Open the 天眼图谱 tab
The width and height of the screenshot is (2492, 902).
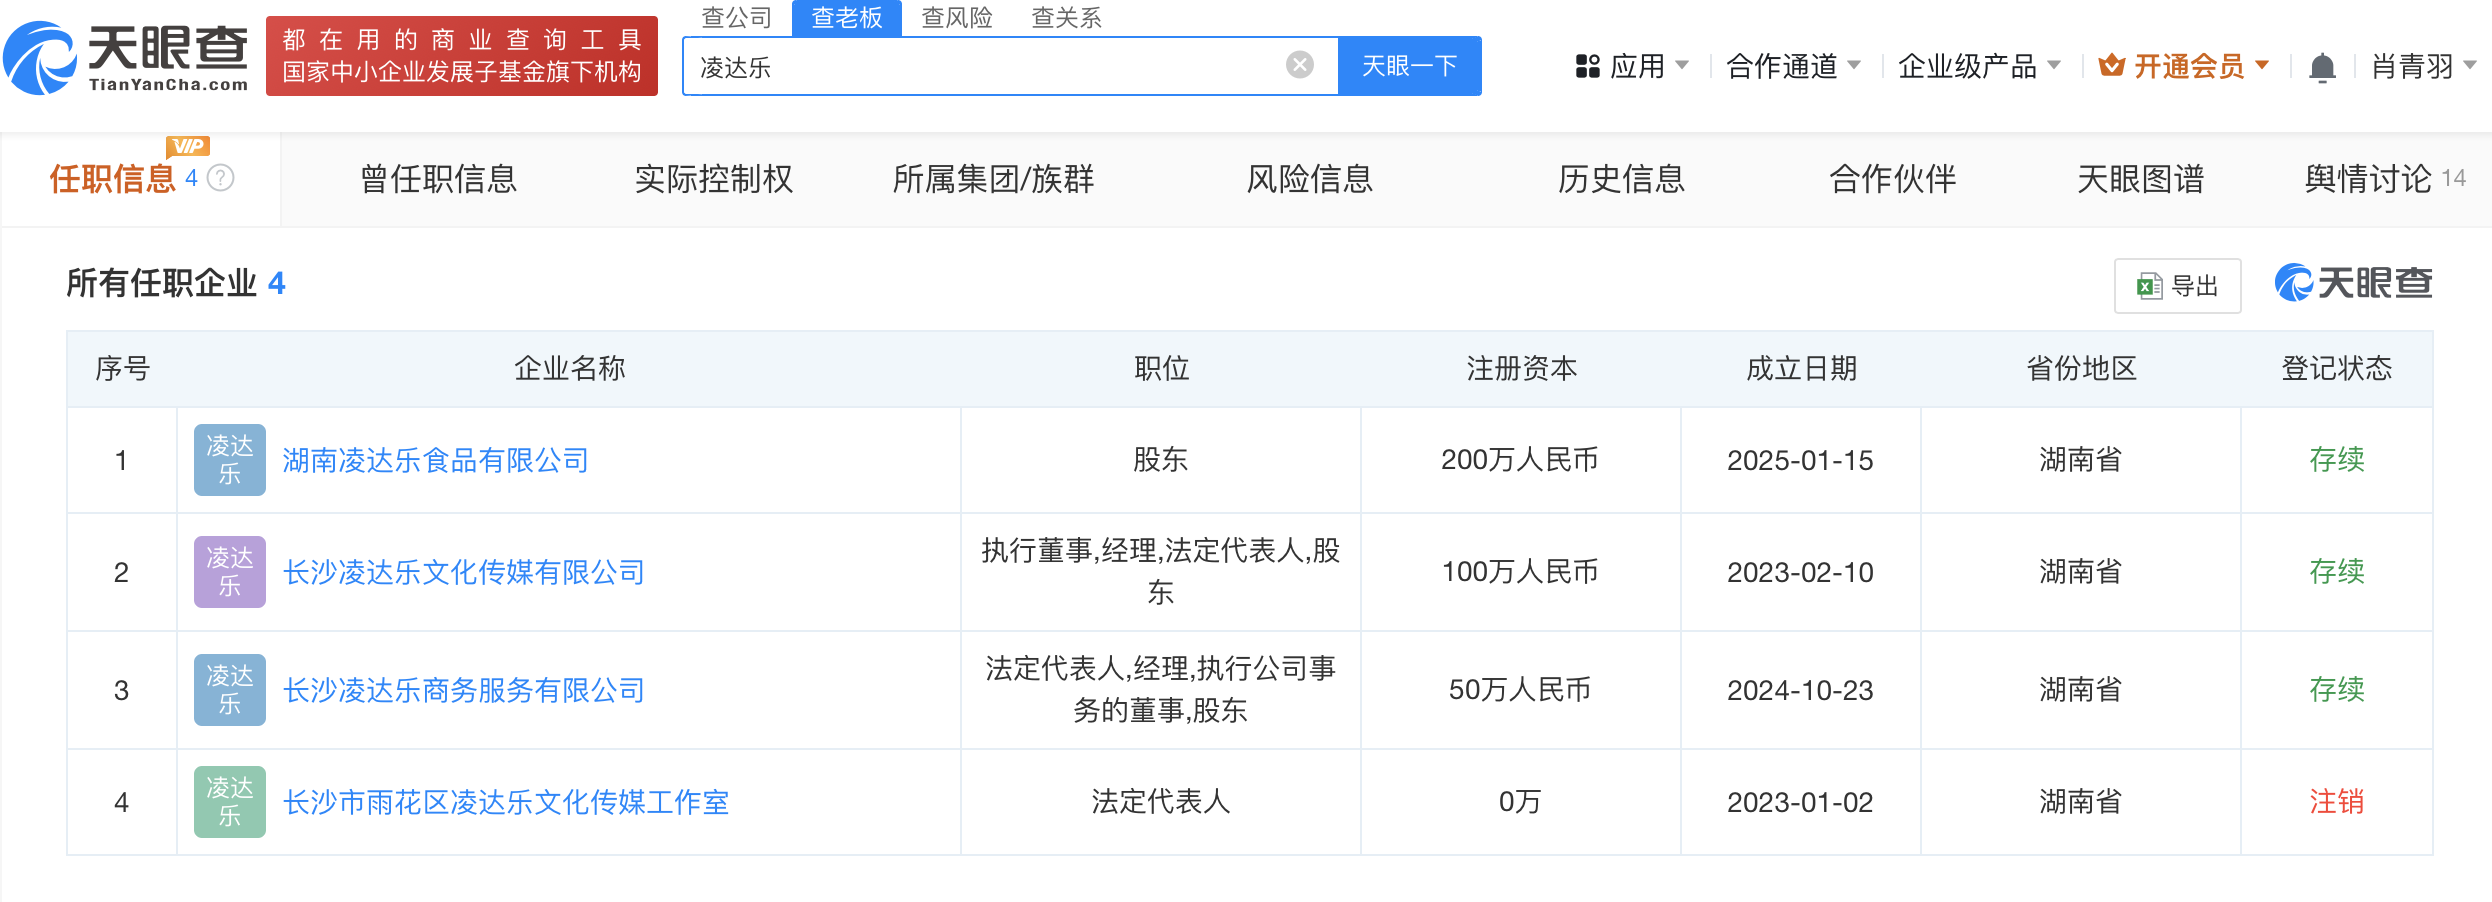[x=2141, y=179]
